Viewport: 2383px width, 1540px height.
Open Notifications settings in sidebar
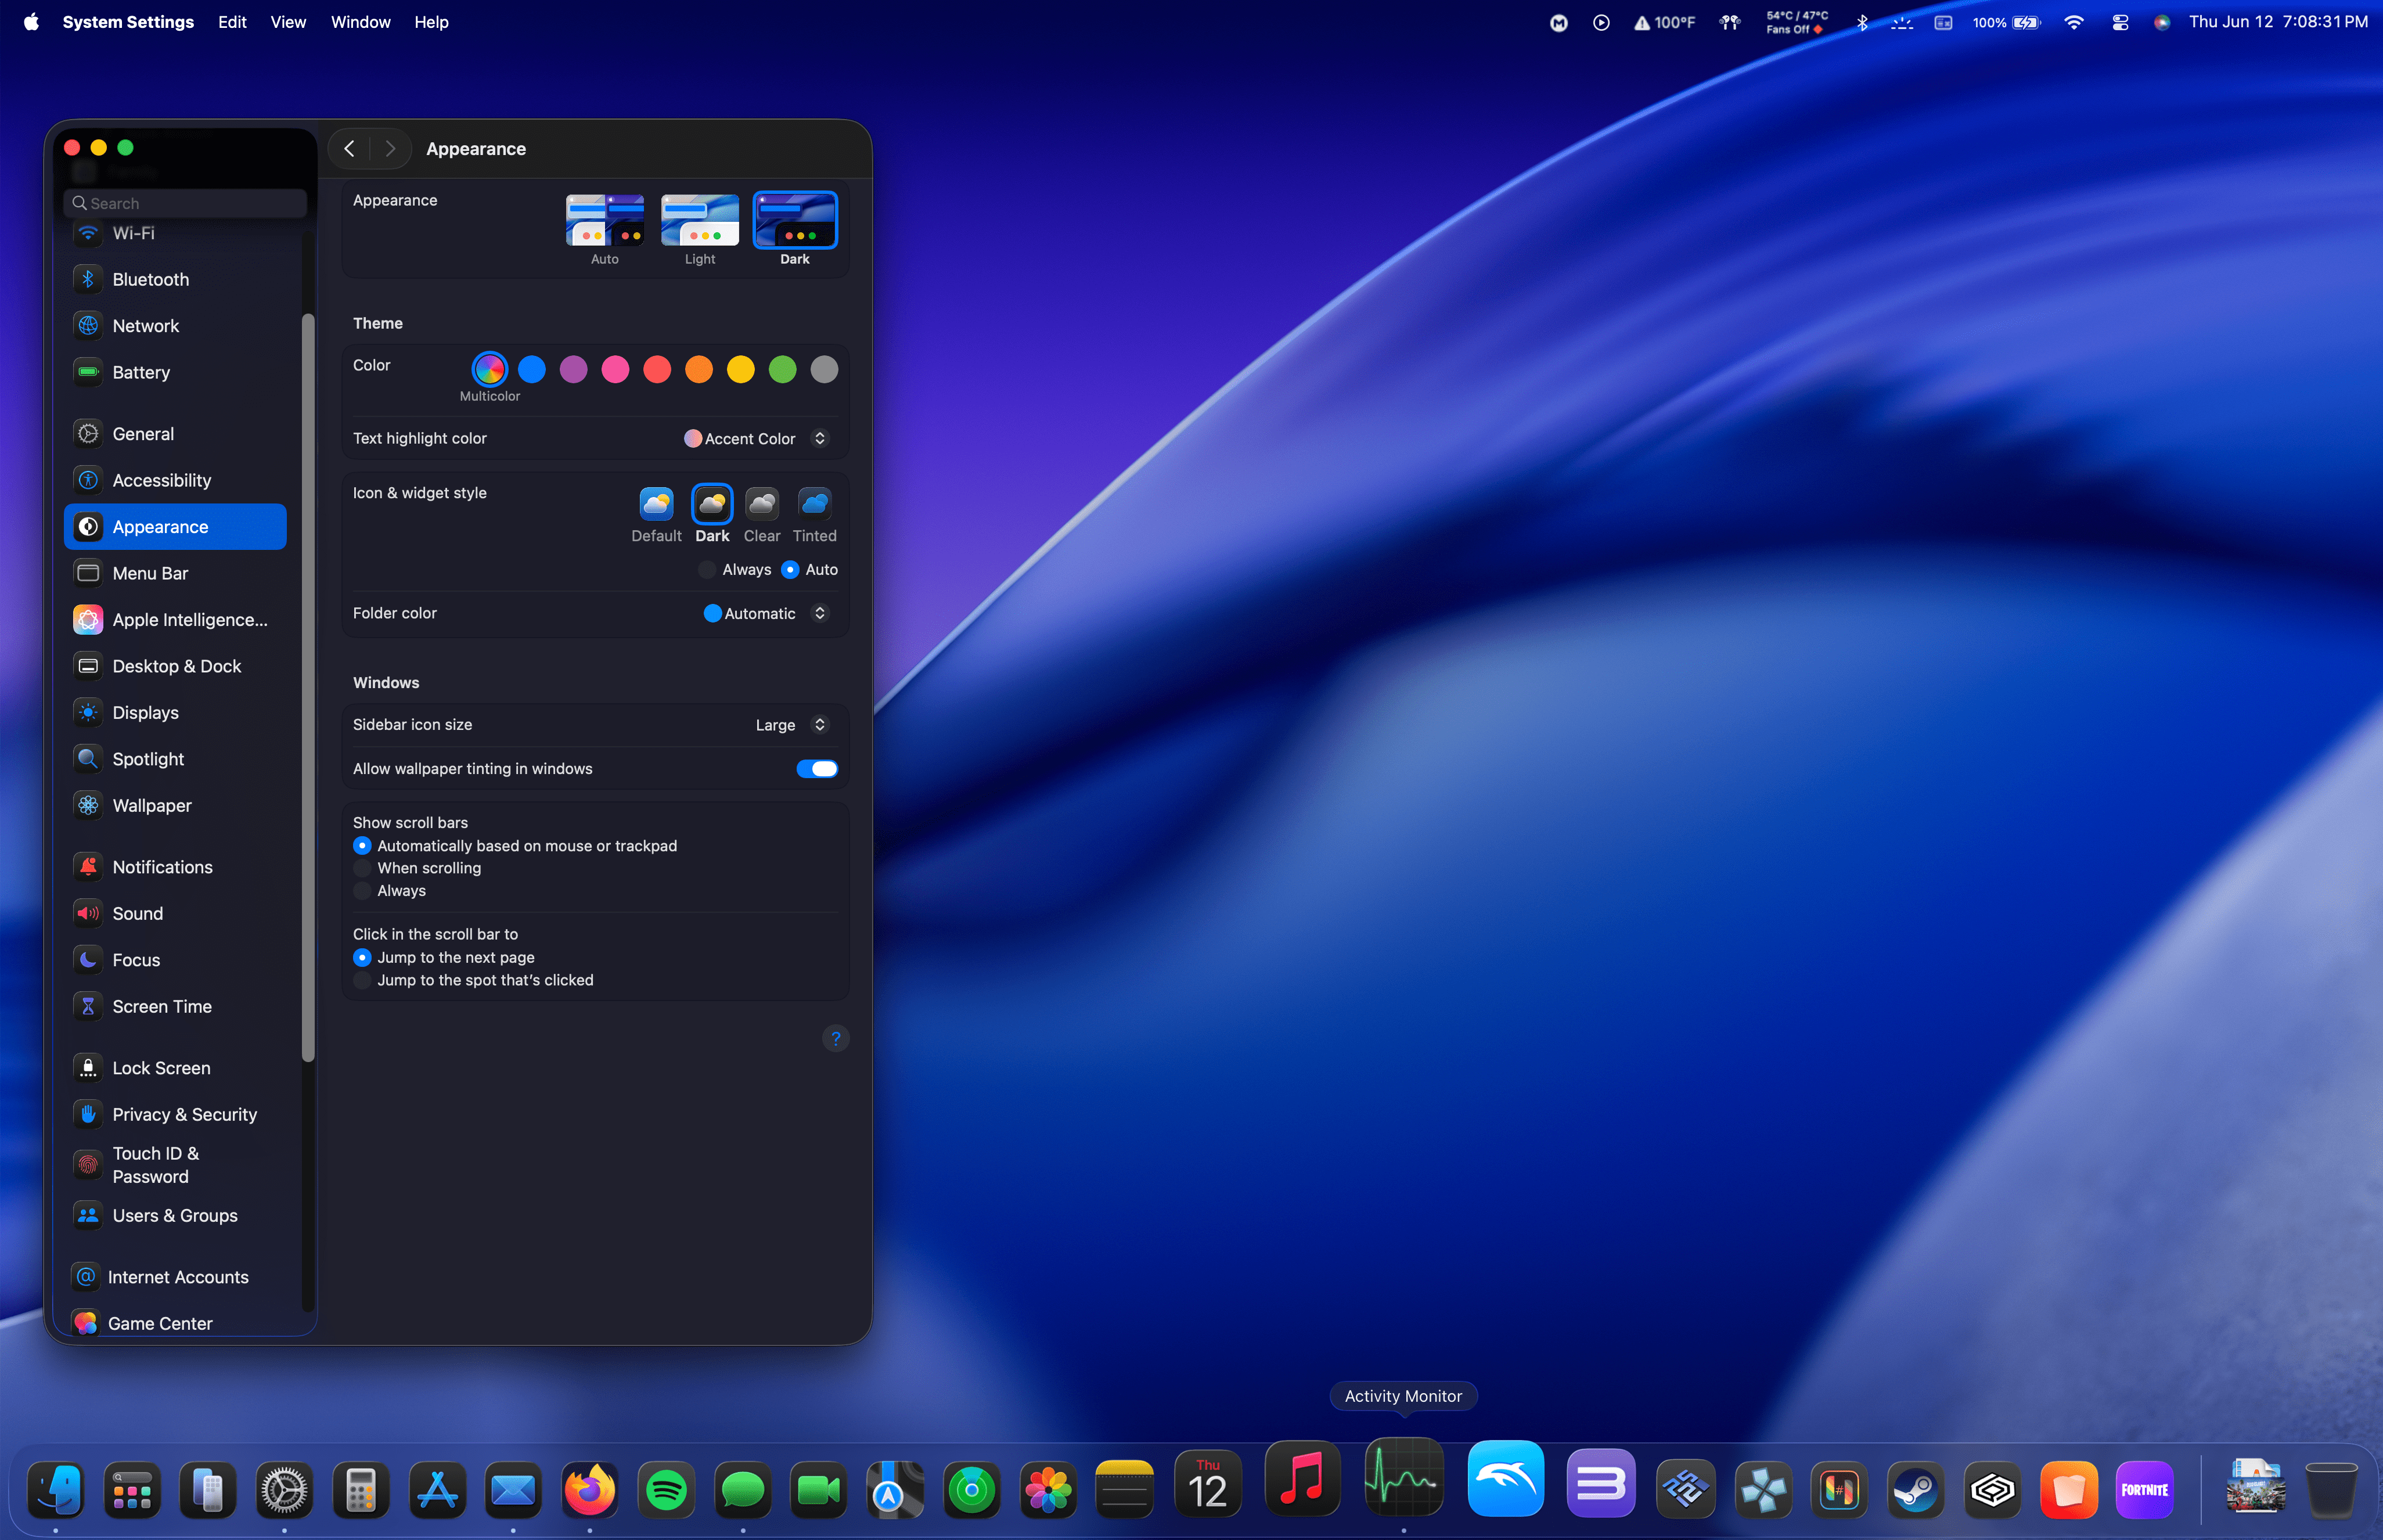(x=176, y=867)
